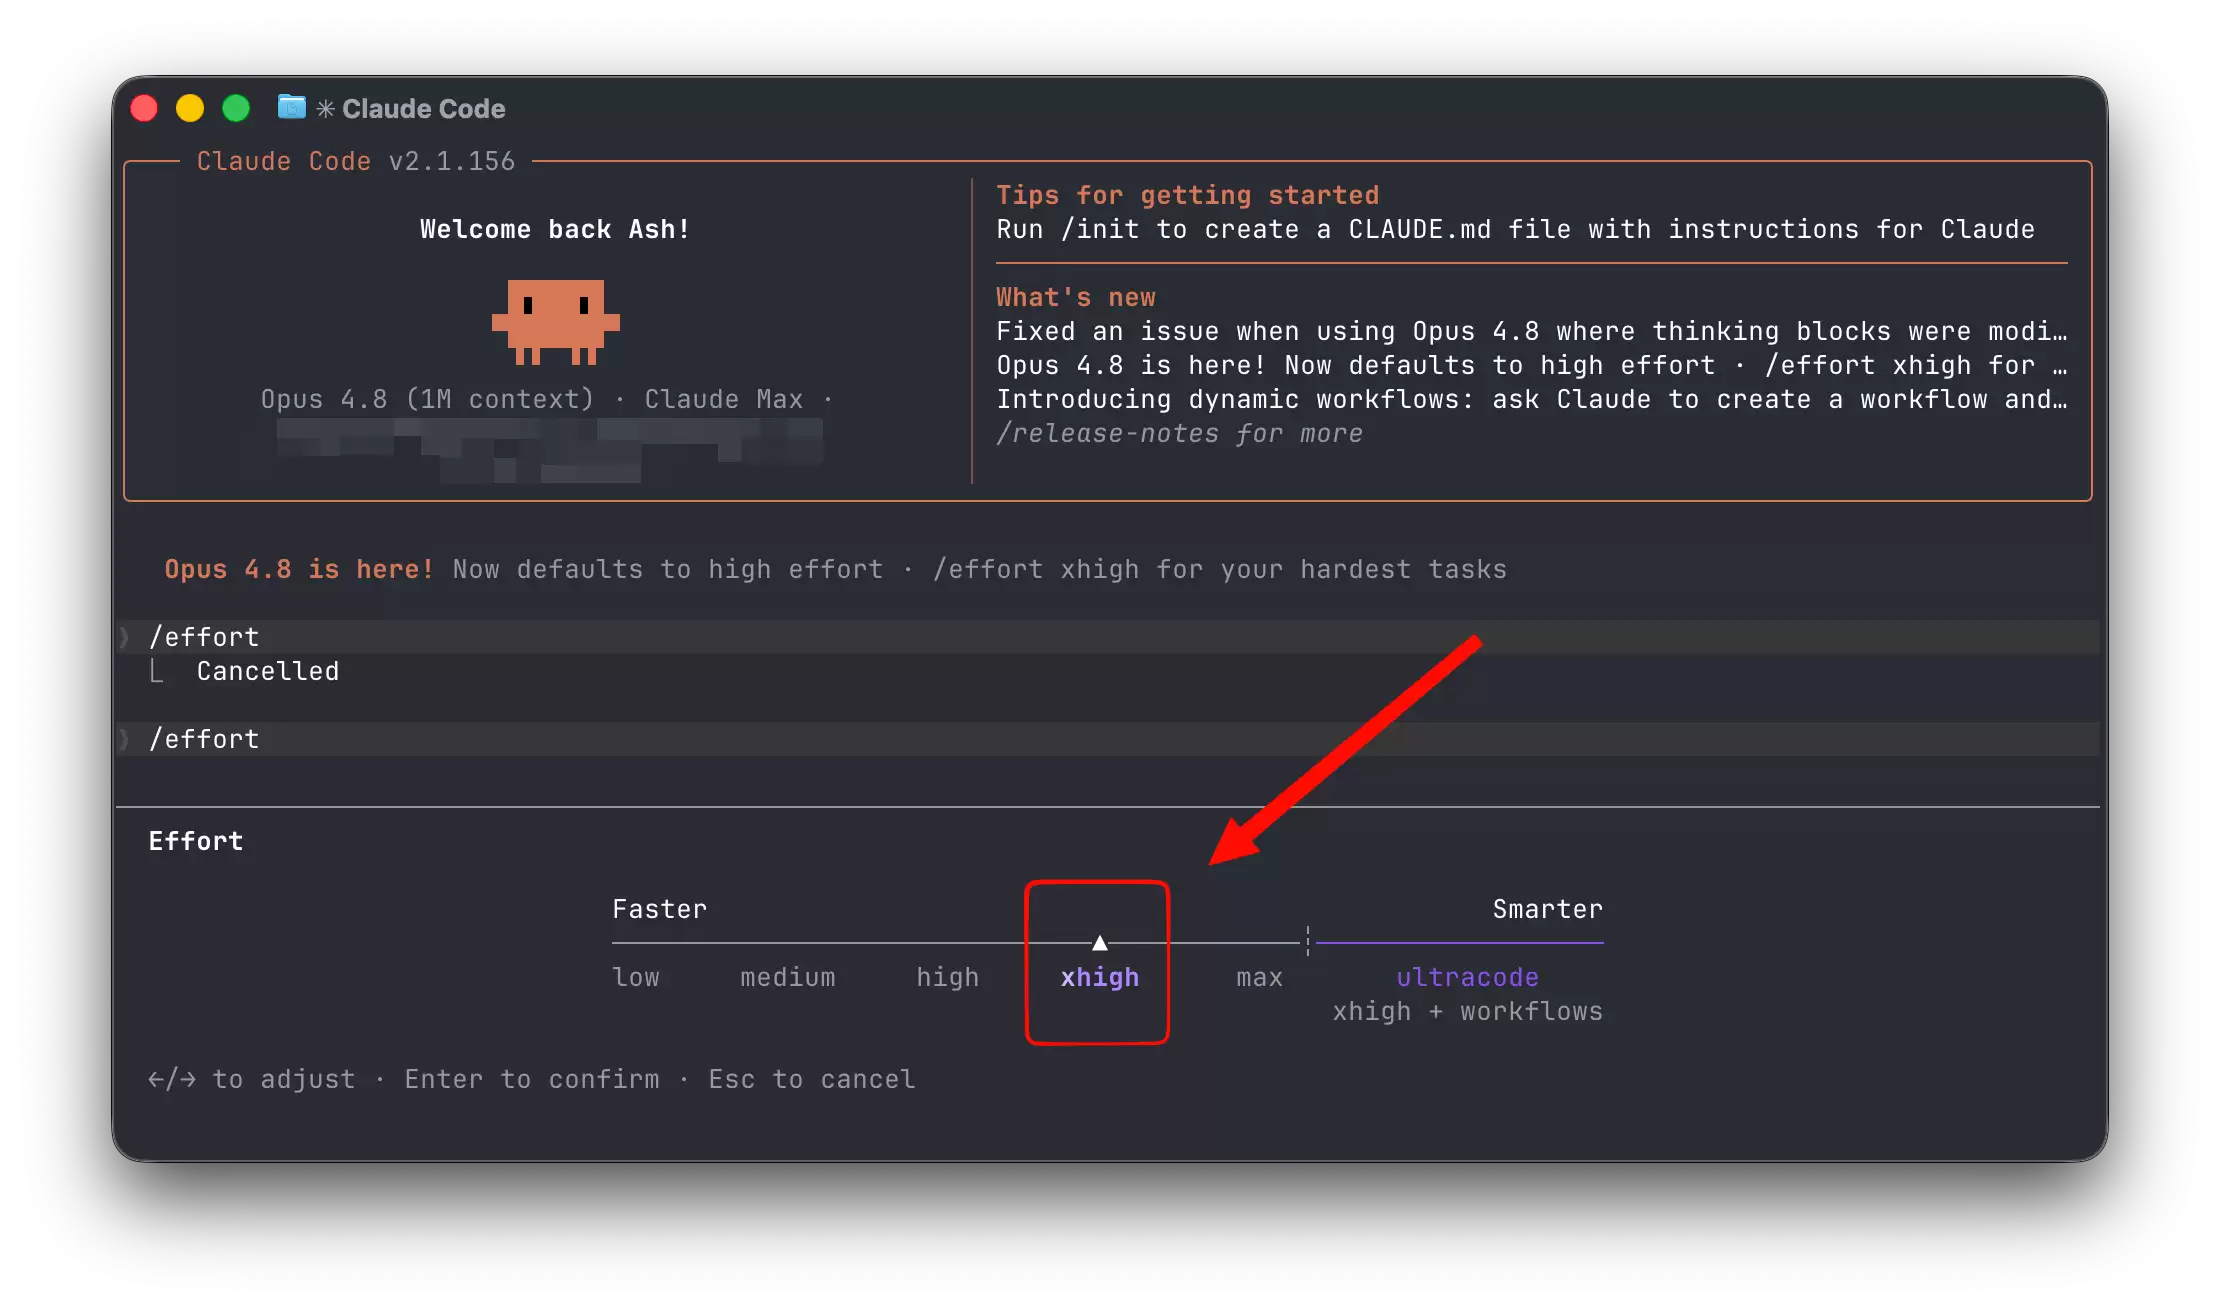The image size is (2220, 1310).
Task: Click the 'Fixed an issue when using Opus 4.8' line
Action: click(x=1532, y=331)
